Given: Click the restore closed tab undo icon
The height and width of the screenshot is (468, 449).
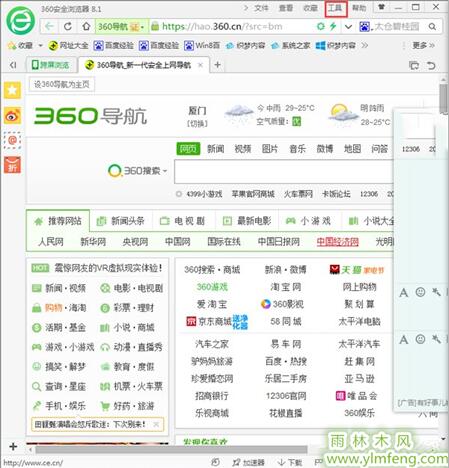Looking at the screenshot, I should tap(431, 65).
